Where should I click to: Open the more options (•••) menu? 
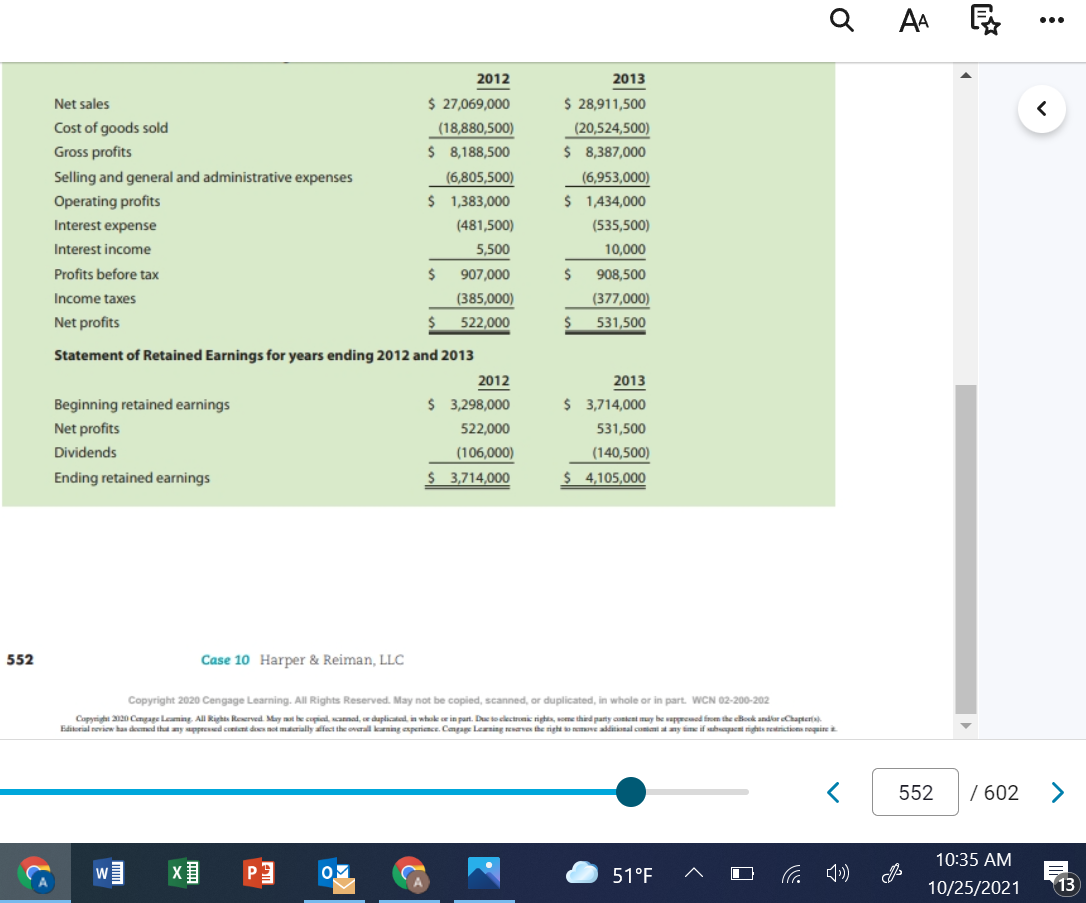[1051, 20]
